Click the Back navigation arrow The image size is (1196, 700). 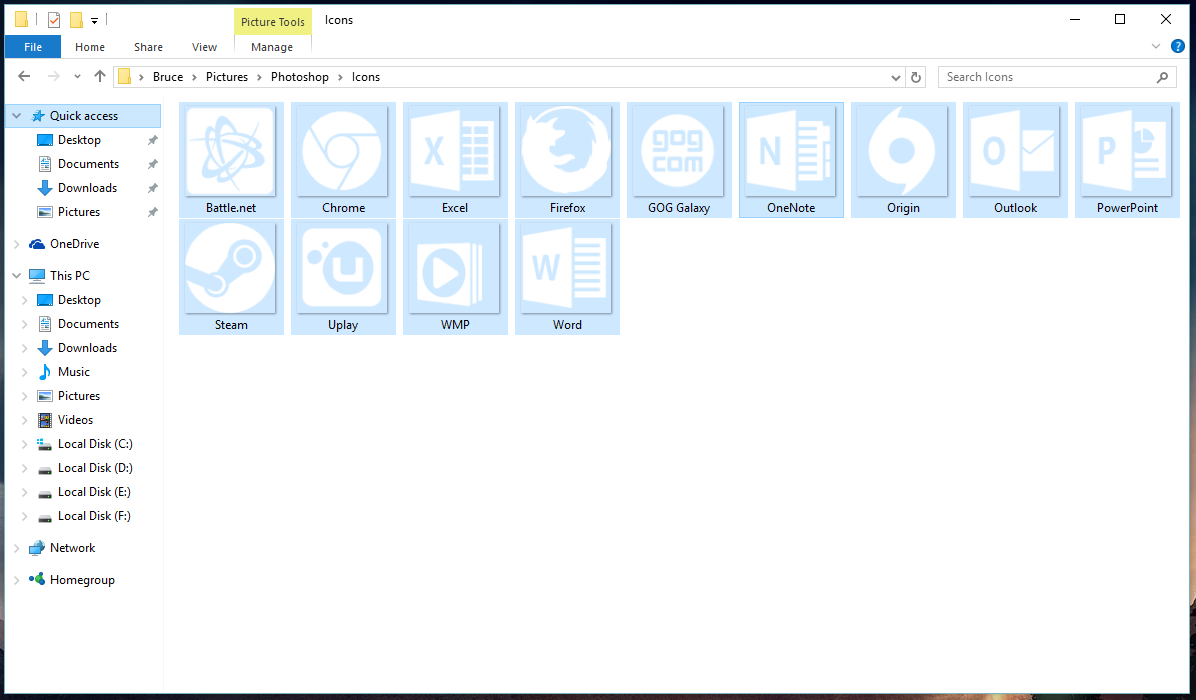24,76
